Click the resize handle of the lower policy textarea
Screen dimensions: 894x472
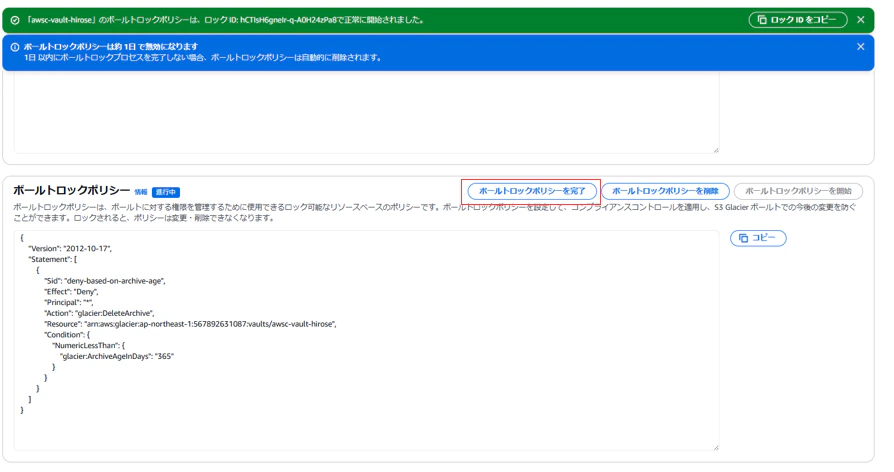(x=716, y=447)
